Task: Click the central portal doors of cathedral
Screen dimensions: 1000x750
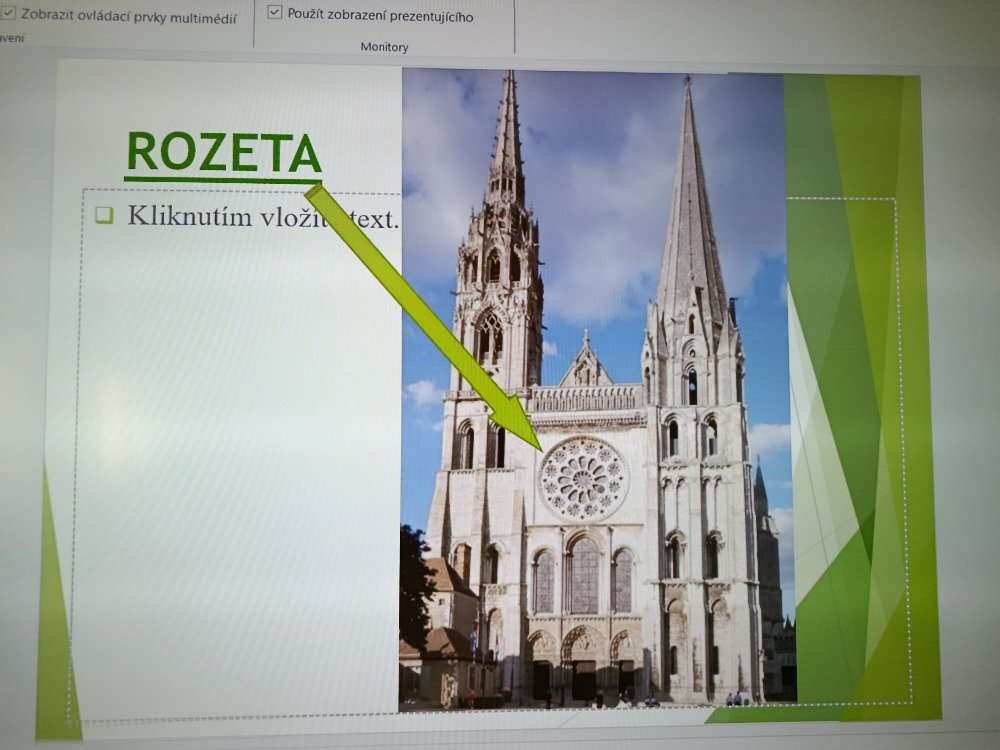Action: [x=584, y=679]
